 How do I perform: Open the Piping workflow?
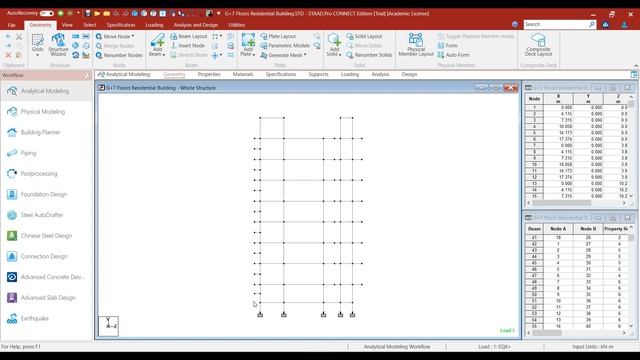point(46,153)
